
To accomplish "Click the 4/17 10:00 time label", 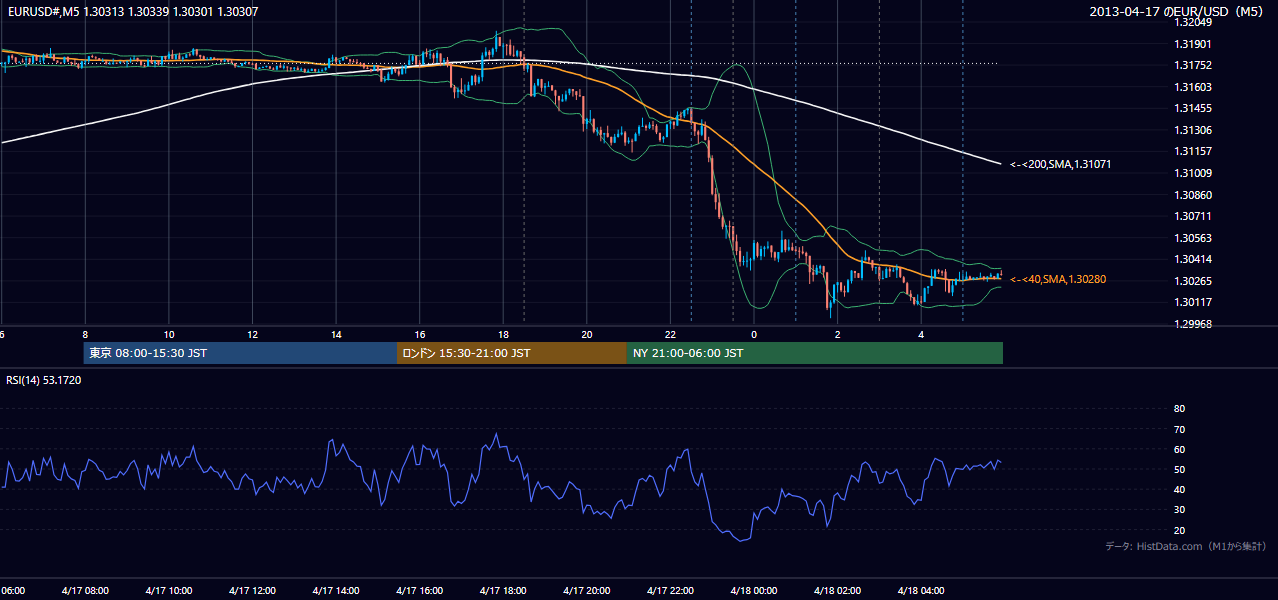I will (x=168, y=590).
